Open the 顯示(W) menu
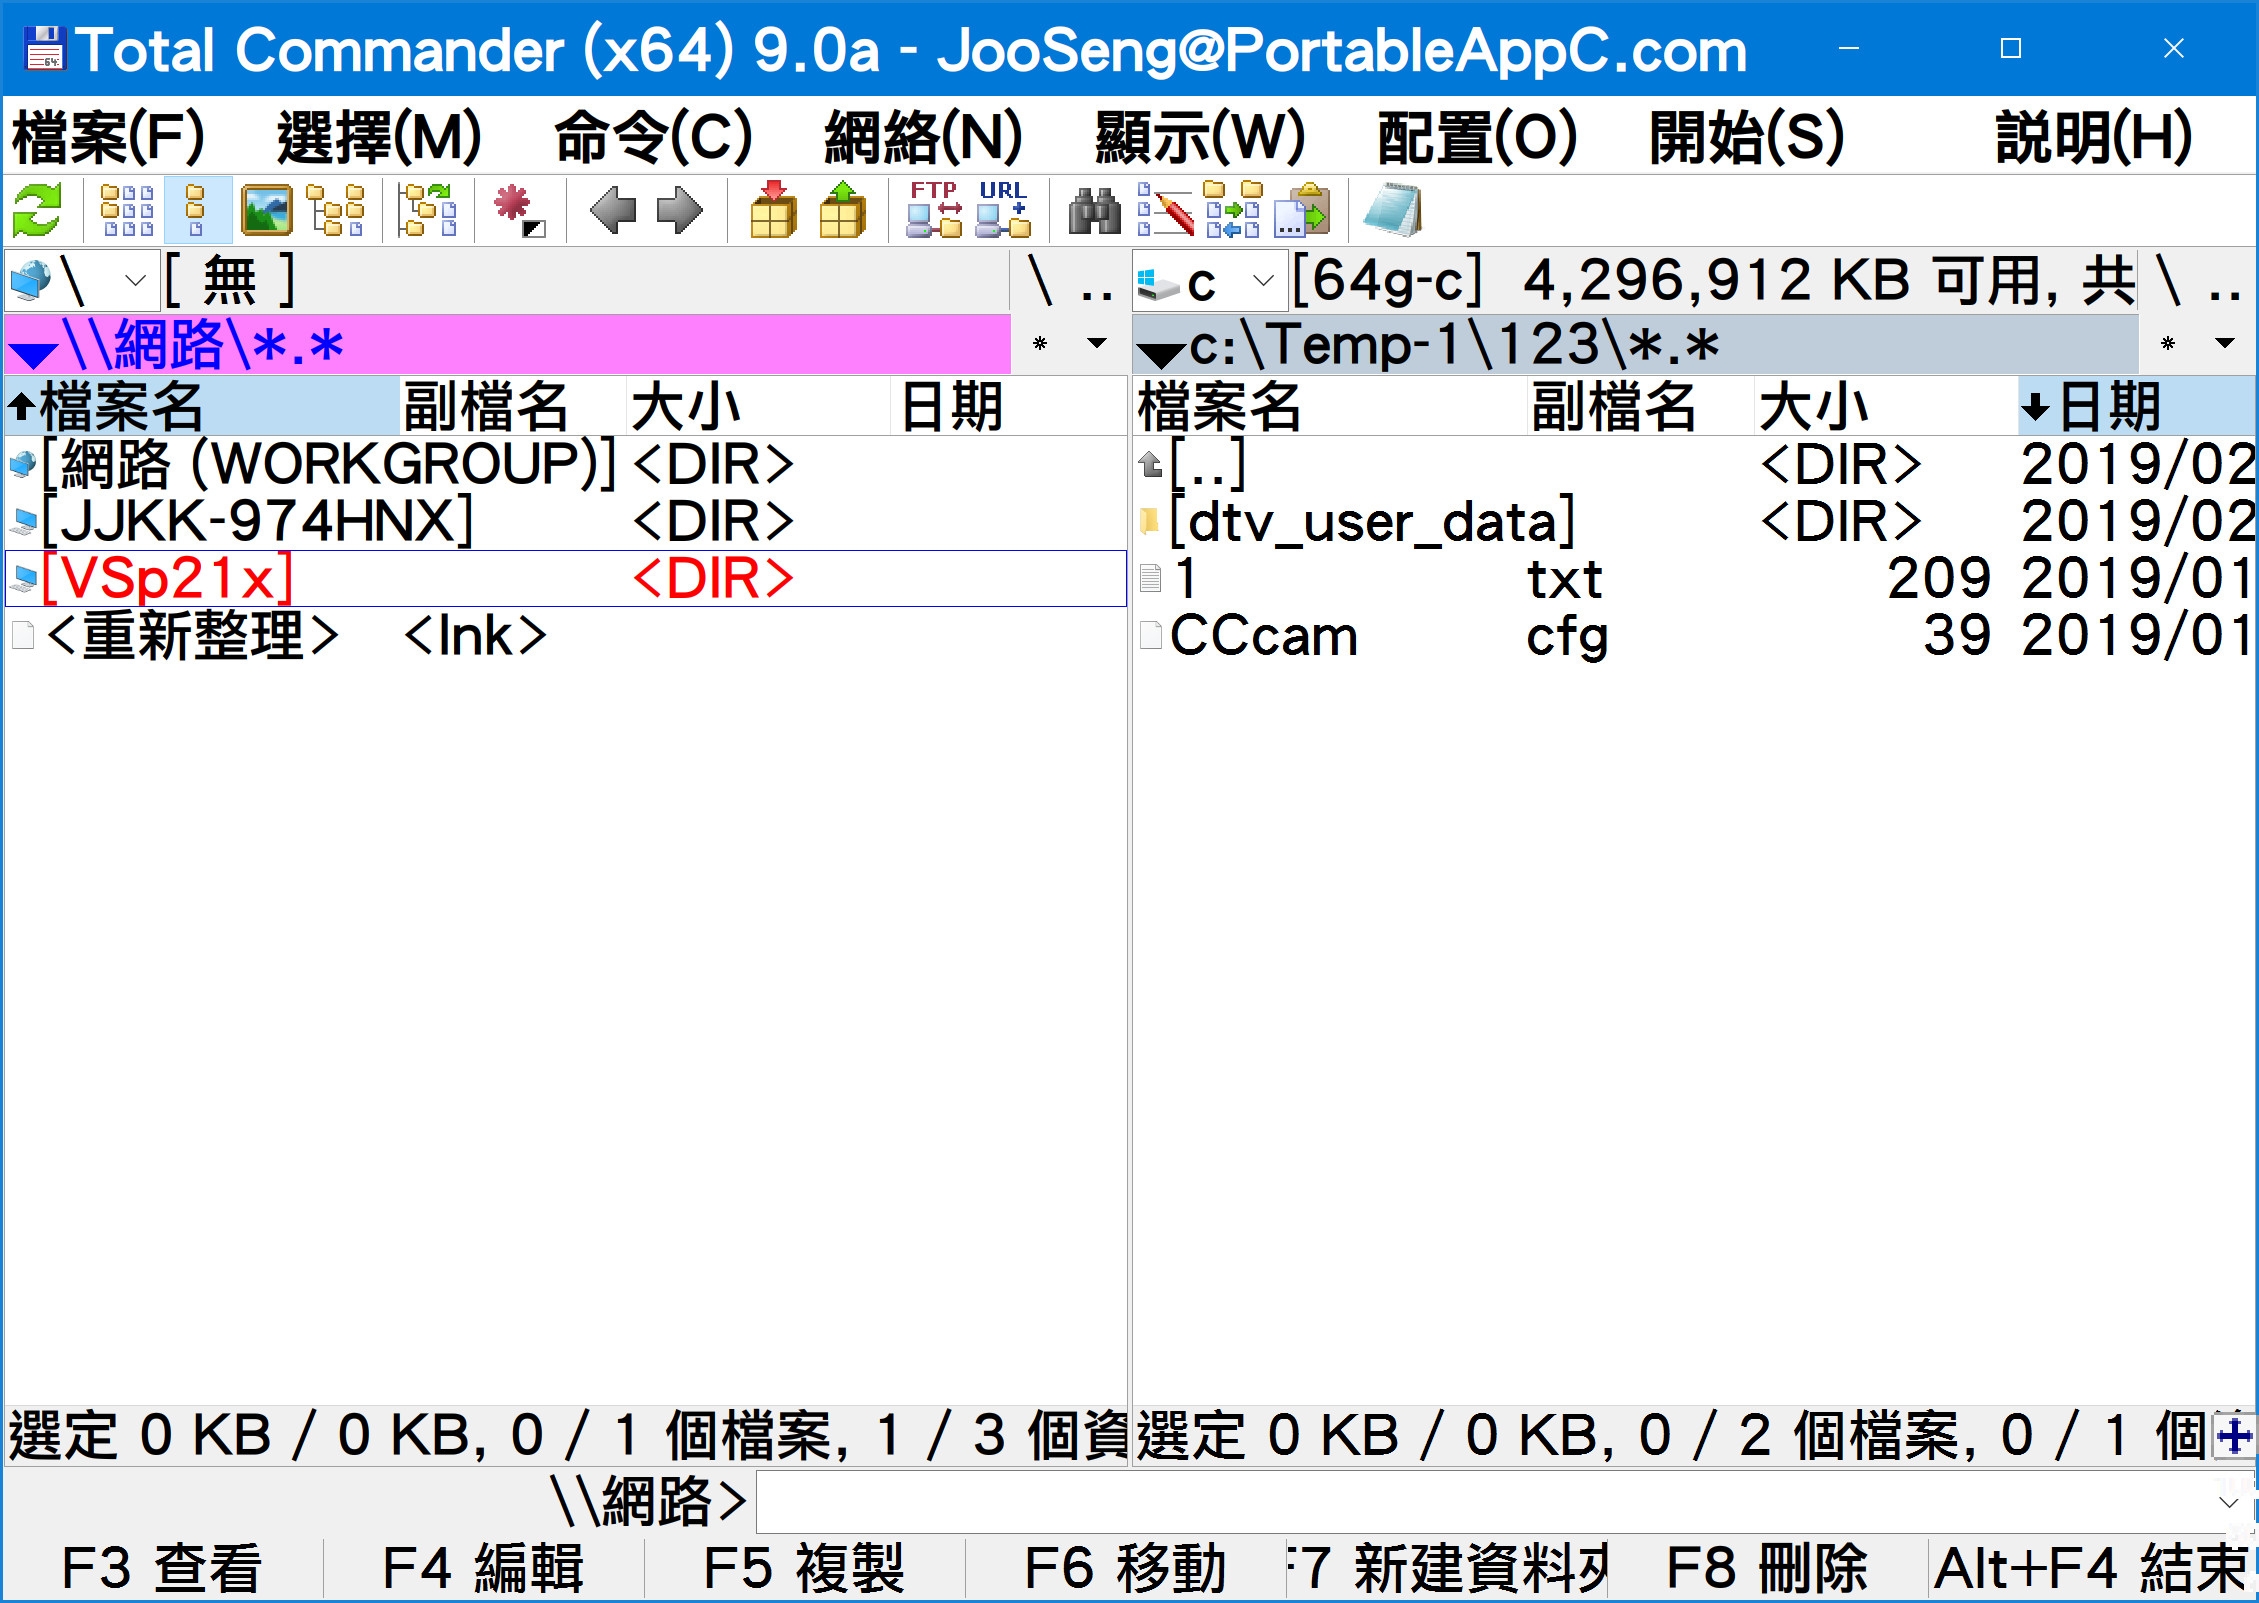 (x=1200, y=137)
